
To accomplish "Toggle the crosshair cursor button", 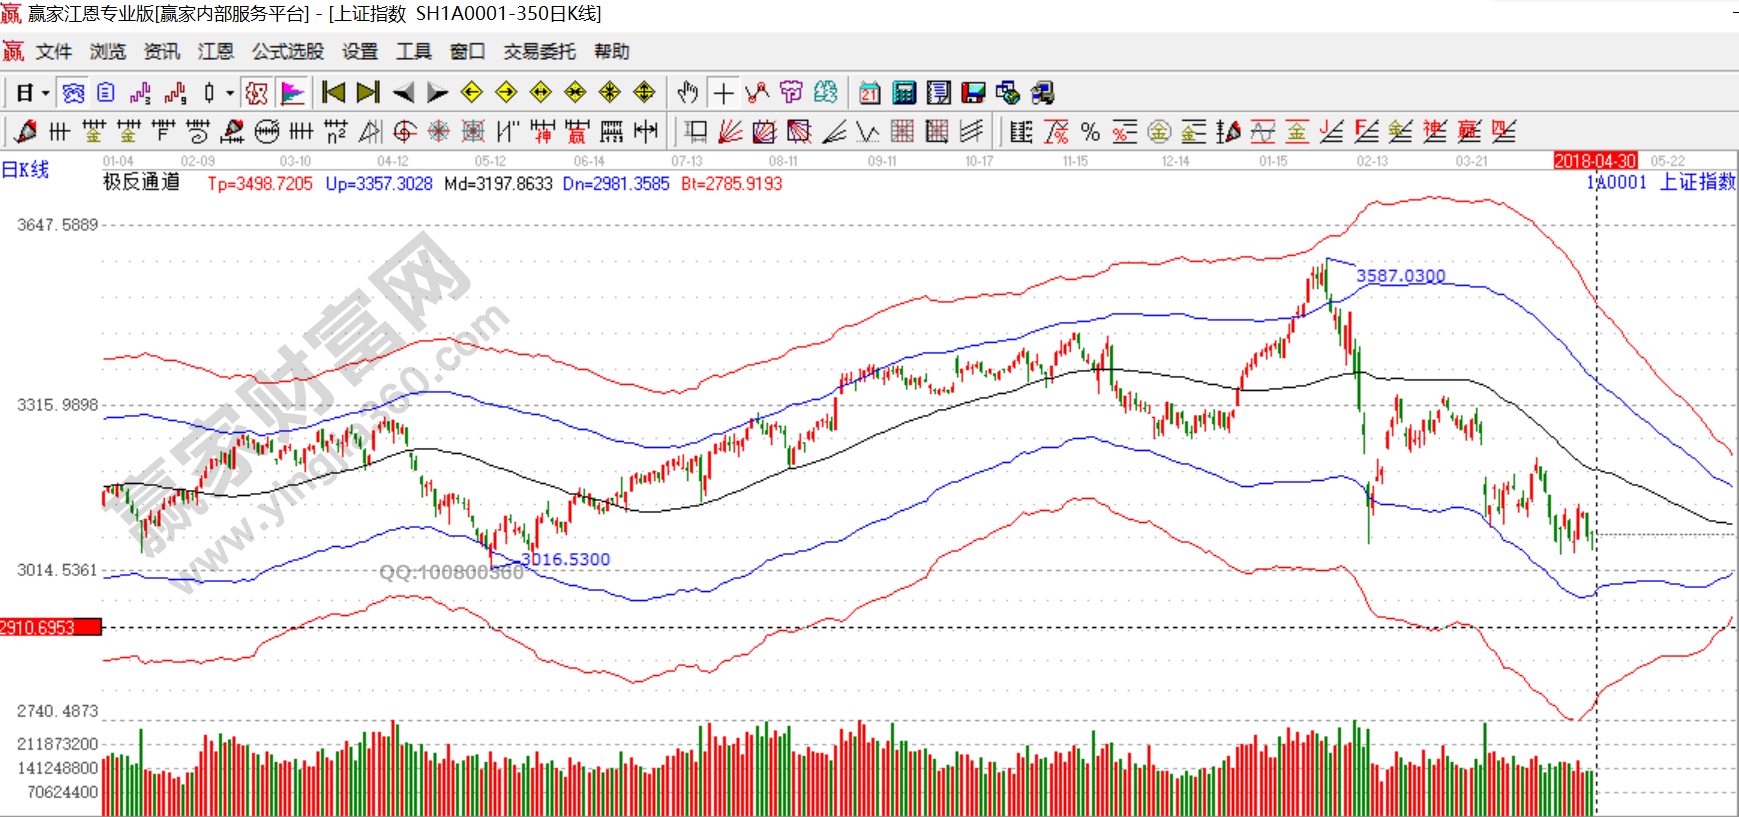I will tap(723, 93).
